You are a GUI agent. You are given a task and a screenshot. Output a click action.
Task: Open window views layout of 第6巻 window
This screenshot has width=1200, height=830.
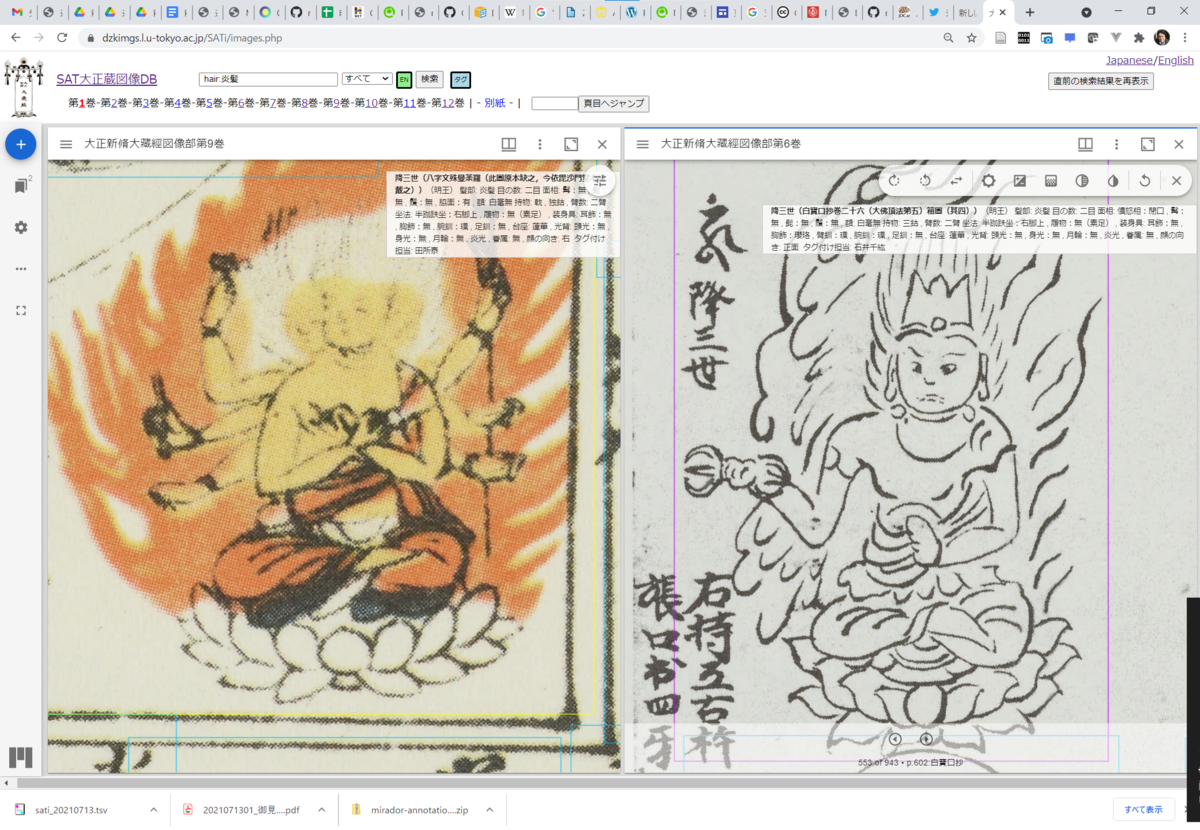tap(1086, 144)
